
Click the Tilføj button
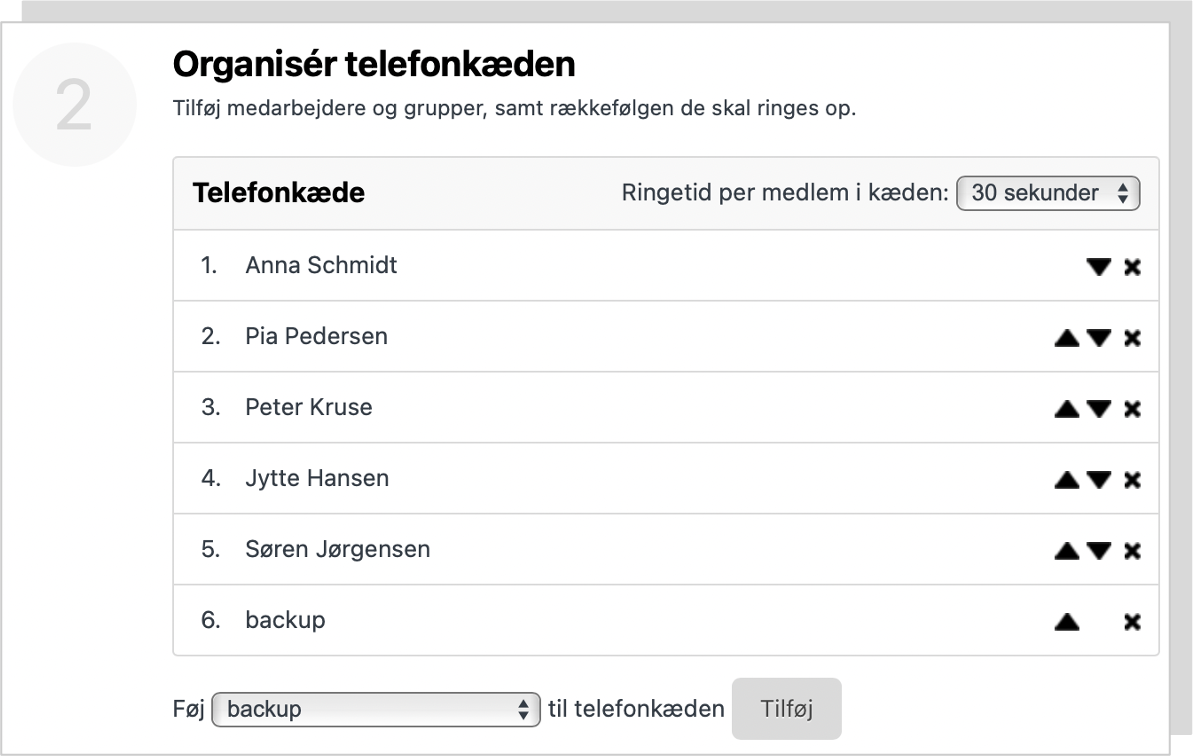tap(787, 708)
